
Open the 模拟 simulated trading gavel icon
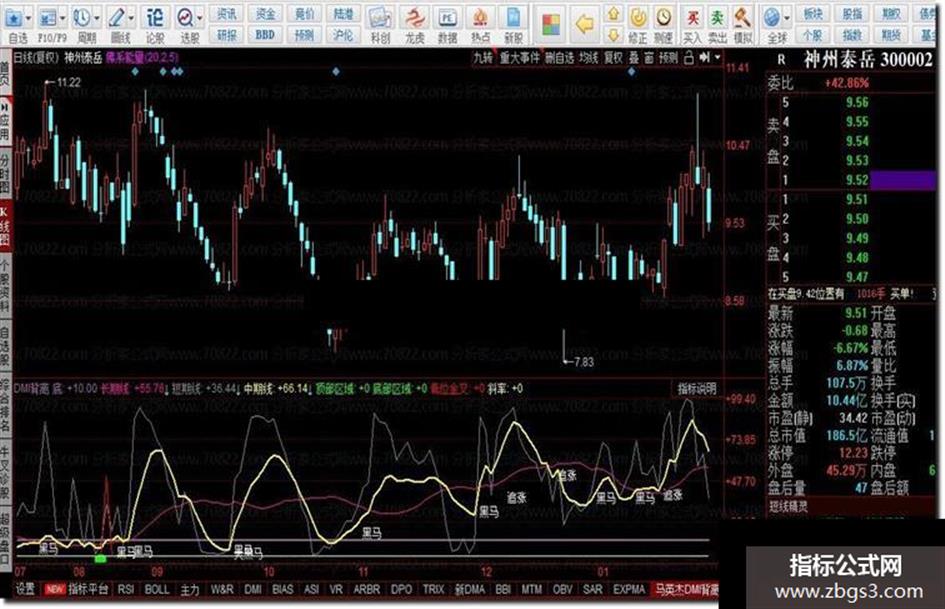(x=742, y=18)
